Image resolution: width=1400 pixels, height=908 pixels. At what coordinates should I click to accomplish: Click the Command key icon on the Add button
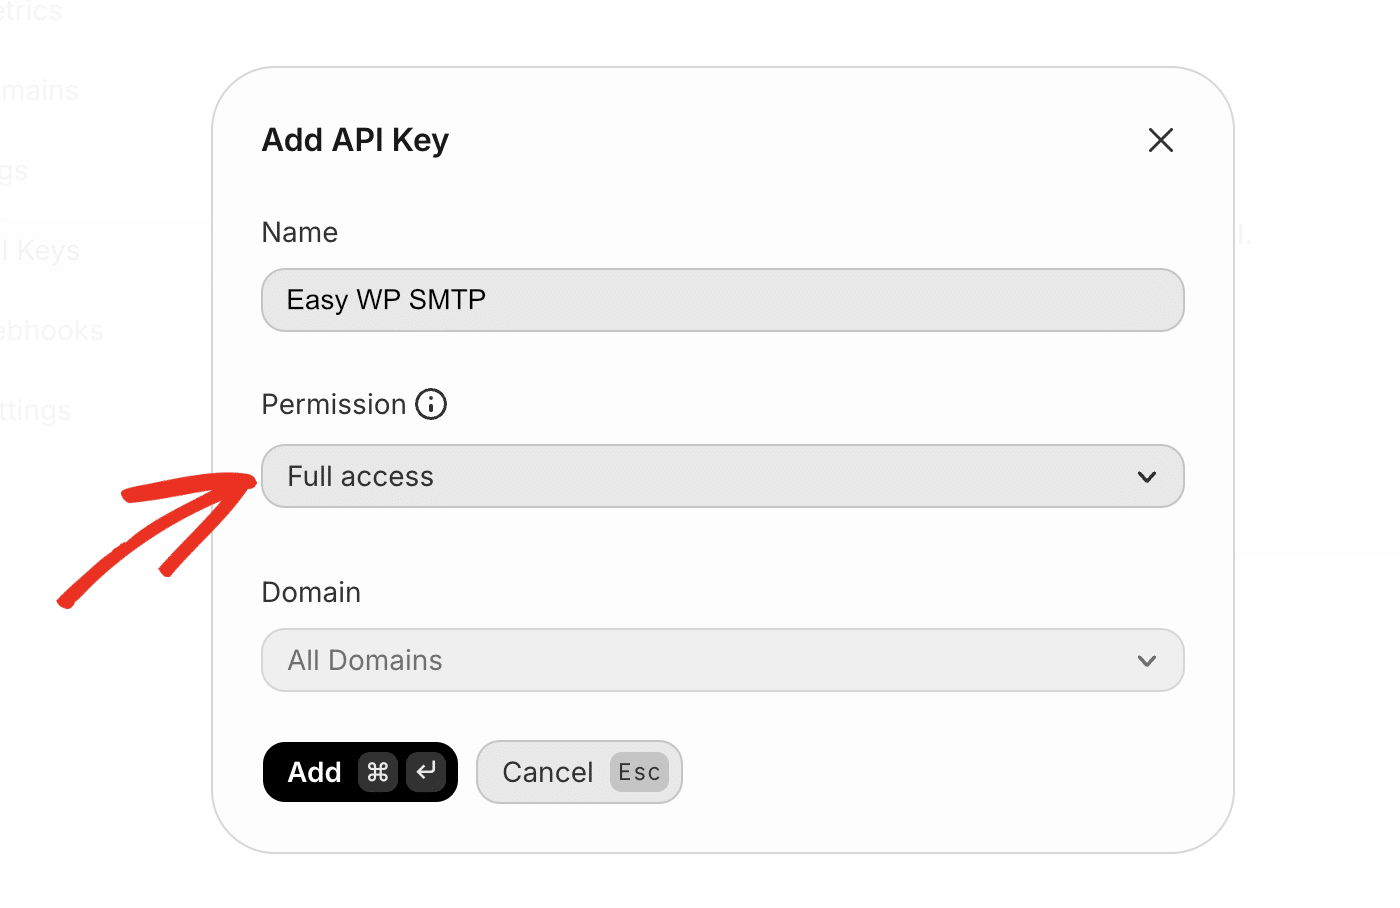click(x=380, y=772)
